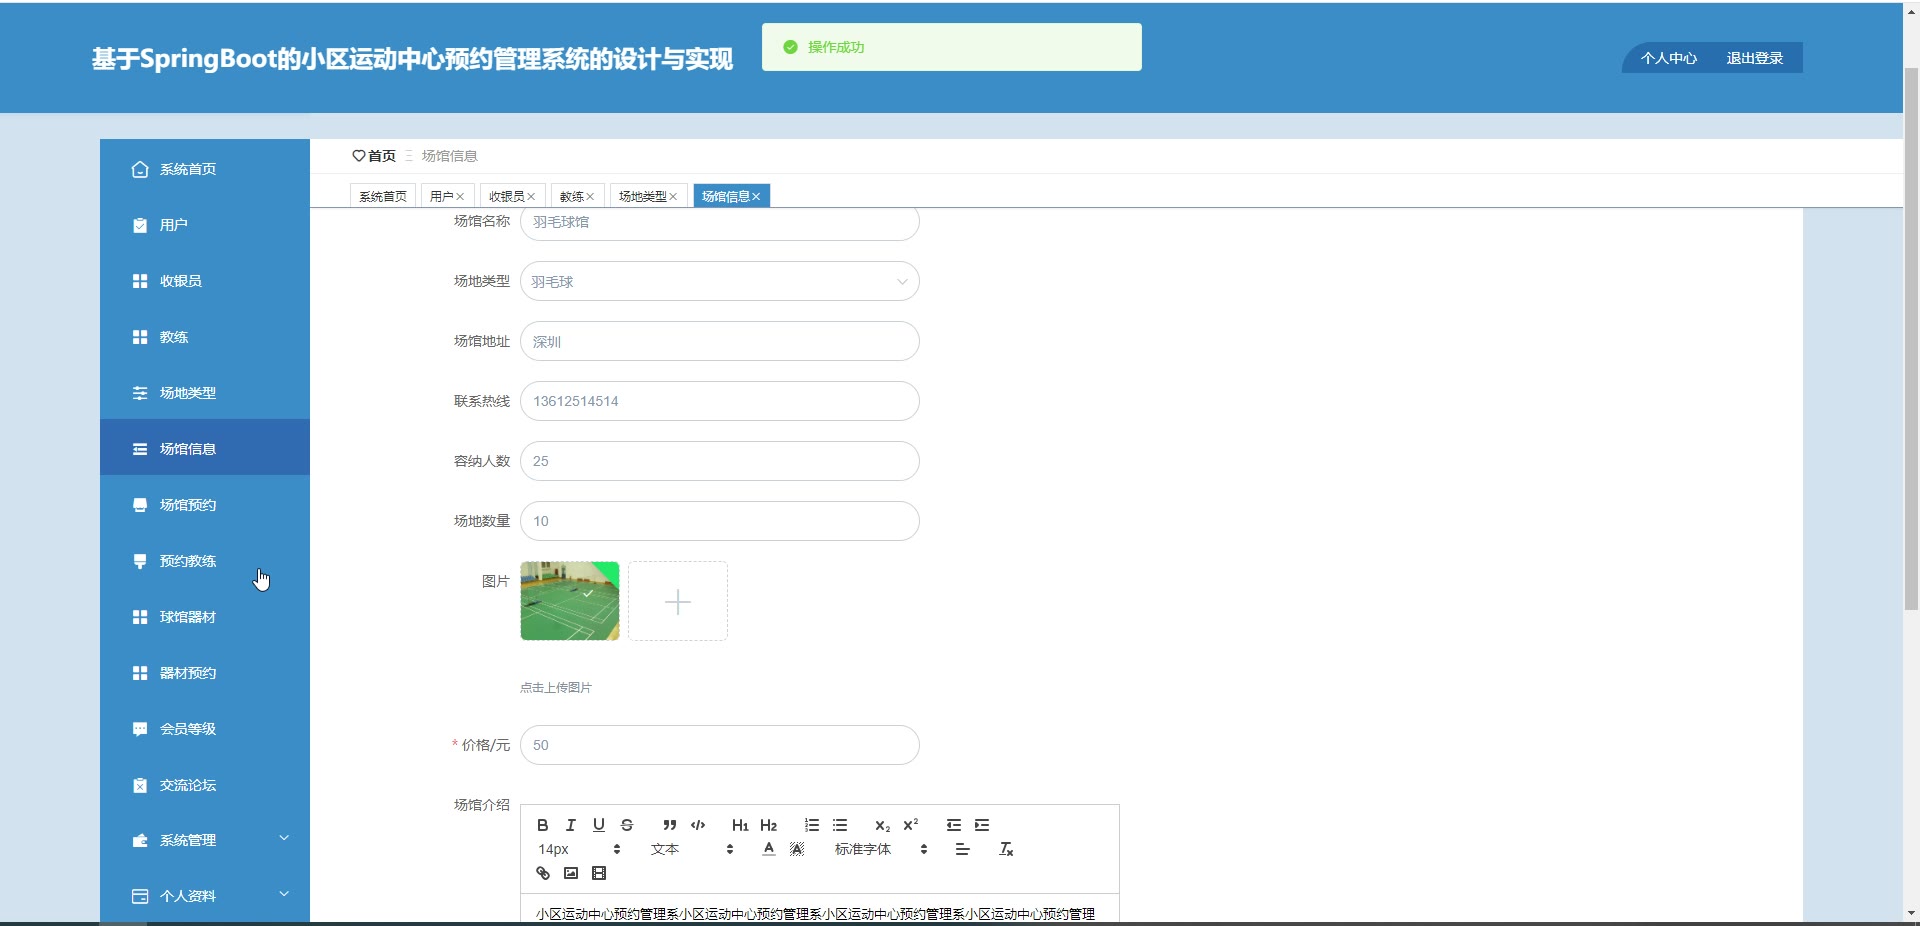Go to 个人中心 in the header
Viewport: 1920px width, 926px height.
pos(1669,58)
